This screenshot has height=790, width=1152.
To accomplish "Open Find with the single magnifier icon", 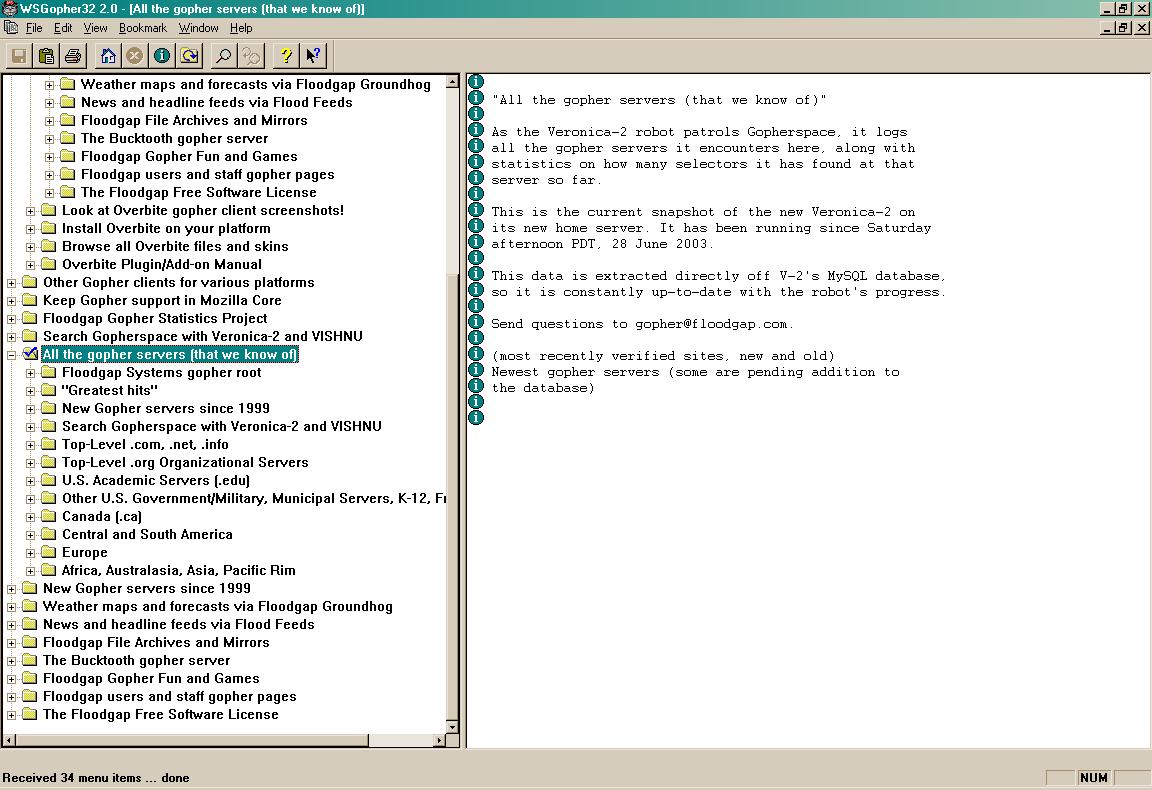I will coord(224,56).
